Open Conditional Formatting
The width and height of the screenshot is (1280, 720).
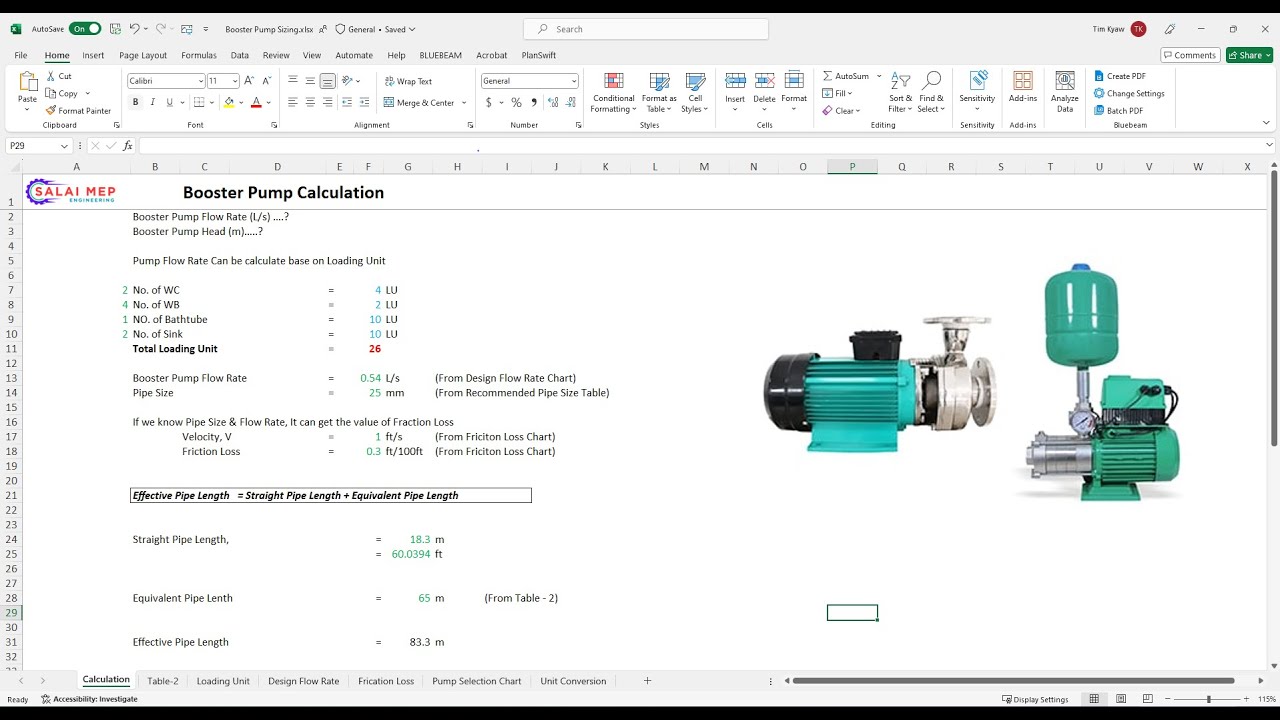click(x=614, y=92)
